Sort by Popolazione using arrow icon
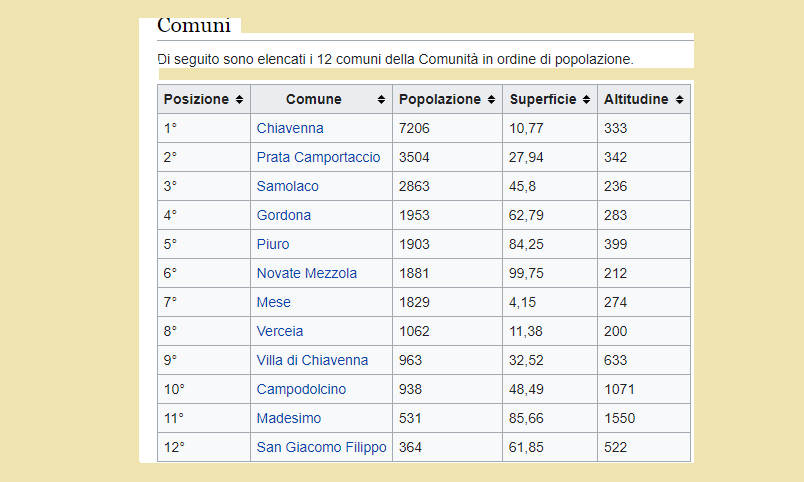804x482 pixels. click(x=491, y=99)
